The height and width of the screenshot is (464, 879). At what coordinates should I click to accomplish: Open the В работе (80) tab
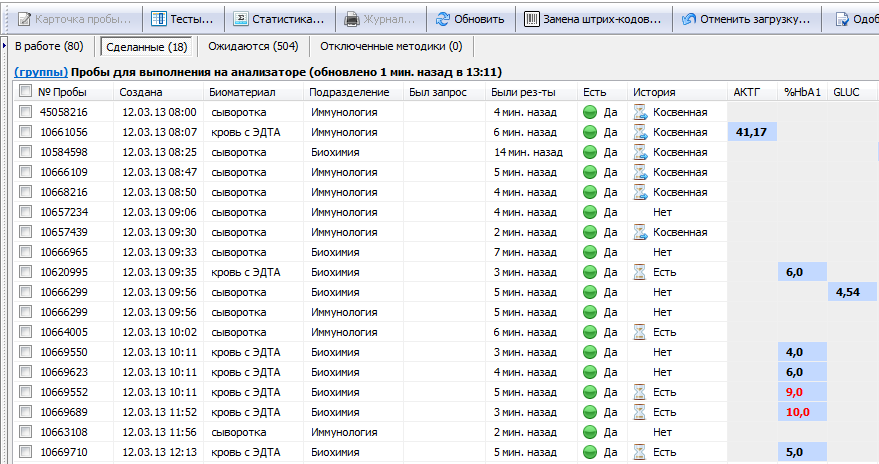coord(50,46)
